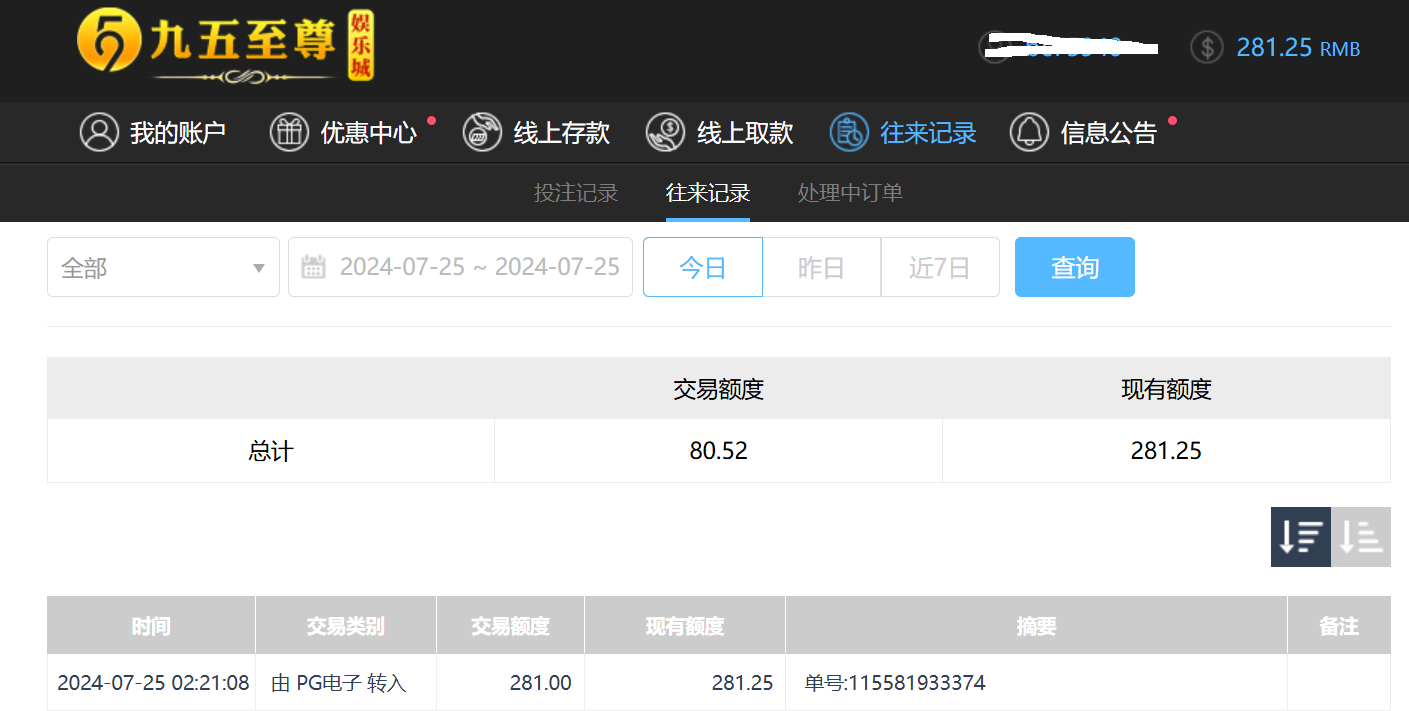This screenshot has width=1409, height=711.
Task: Click the 线上存款 deposit icon
Action: [482, 132]
